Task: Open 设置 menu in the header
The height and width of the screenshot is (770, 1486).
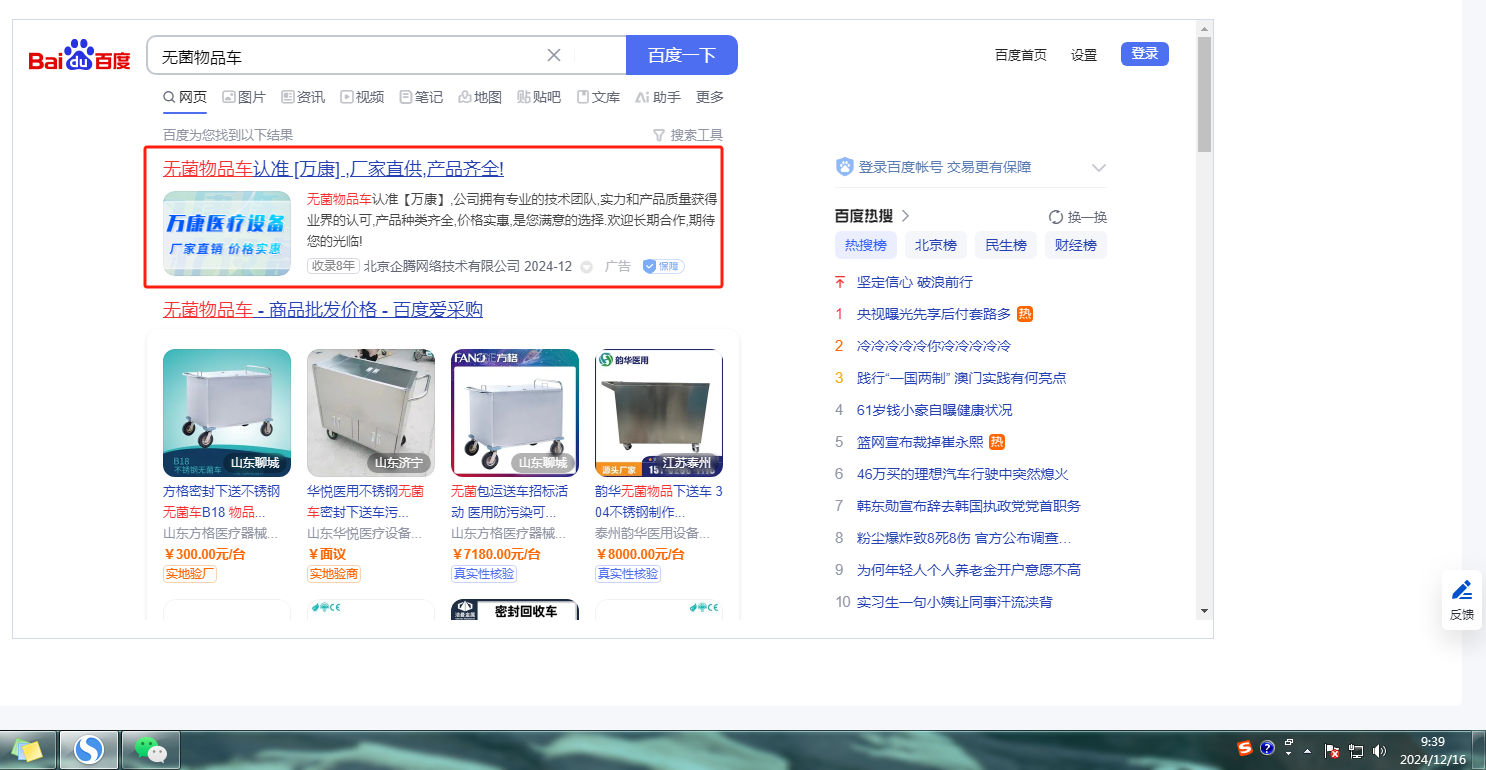Action: (1084, 55)
